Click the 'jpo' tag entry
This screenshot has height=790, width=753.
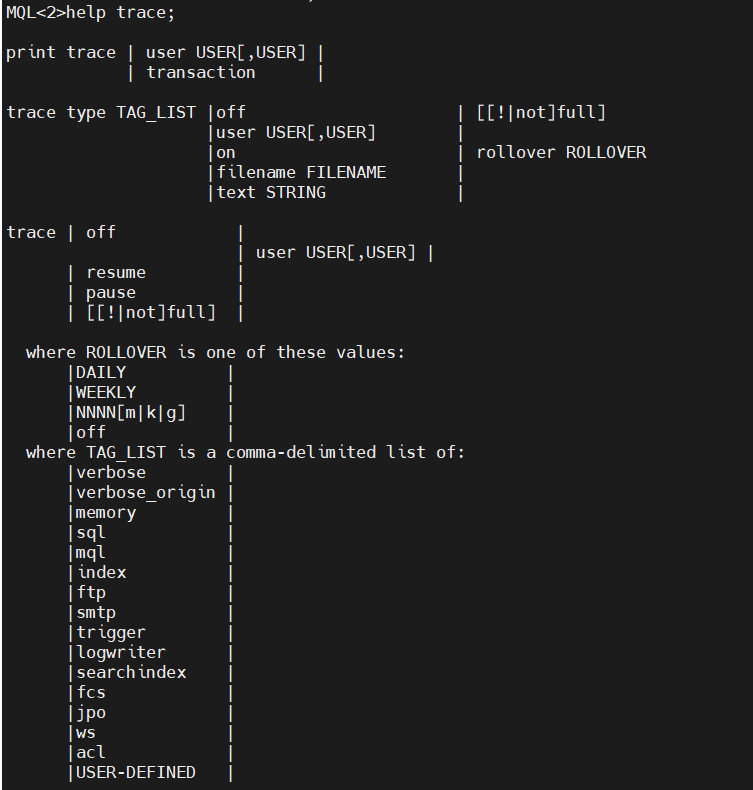tap(91, 712)
